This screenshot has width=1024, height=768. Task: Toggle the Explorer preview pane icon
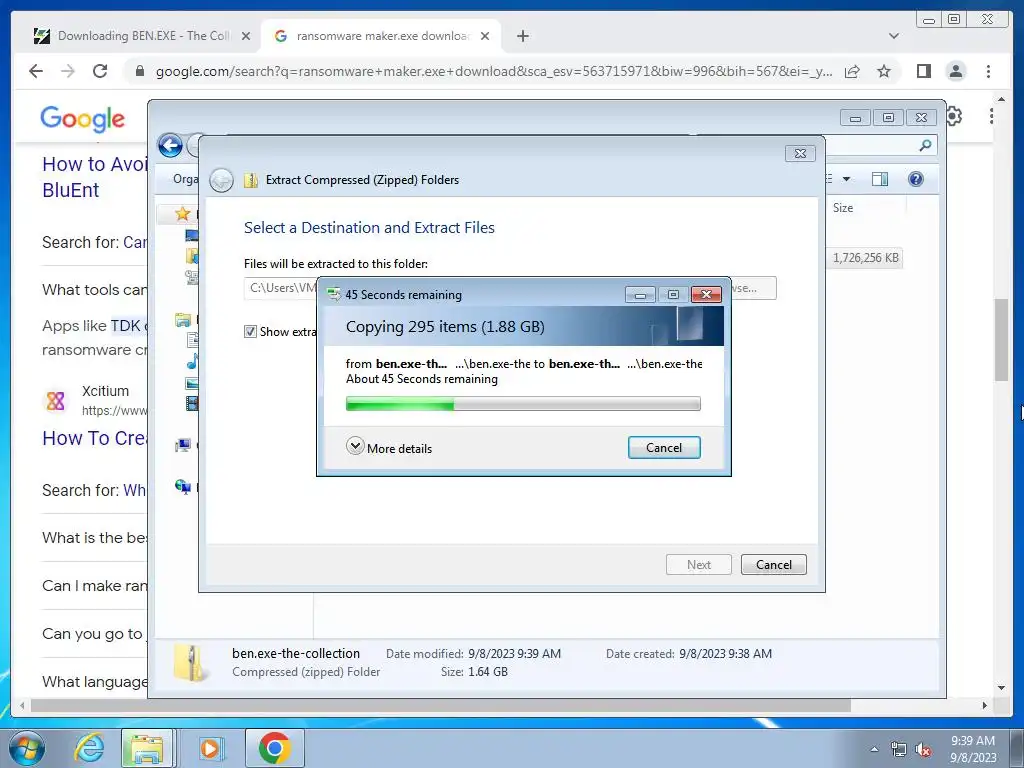(880, 179)
